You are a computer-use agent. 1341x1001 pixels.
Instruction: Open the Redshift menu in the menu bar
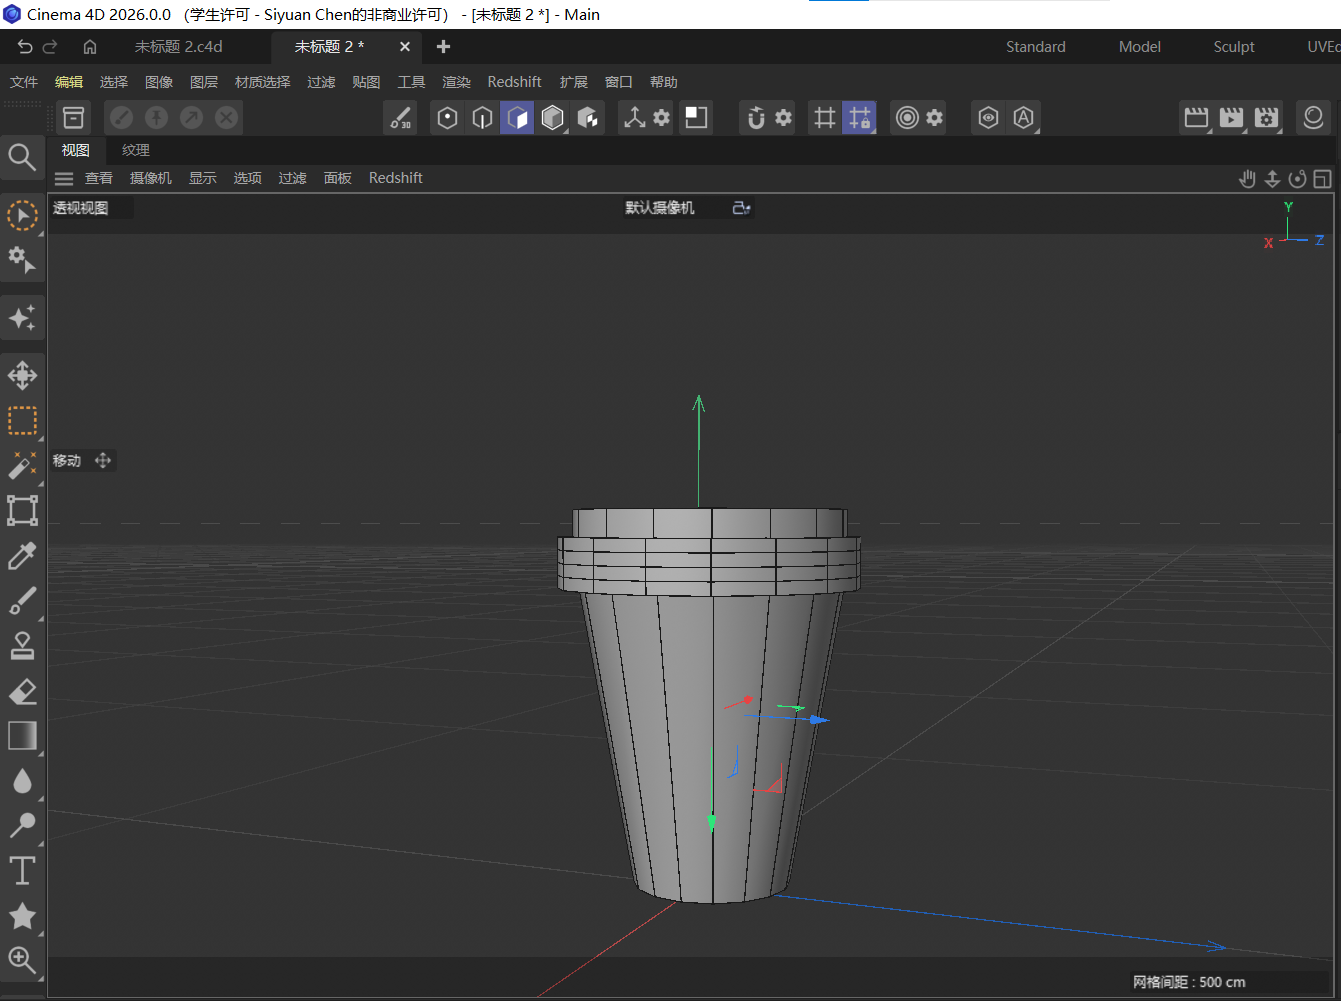[x=514, y=81]
